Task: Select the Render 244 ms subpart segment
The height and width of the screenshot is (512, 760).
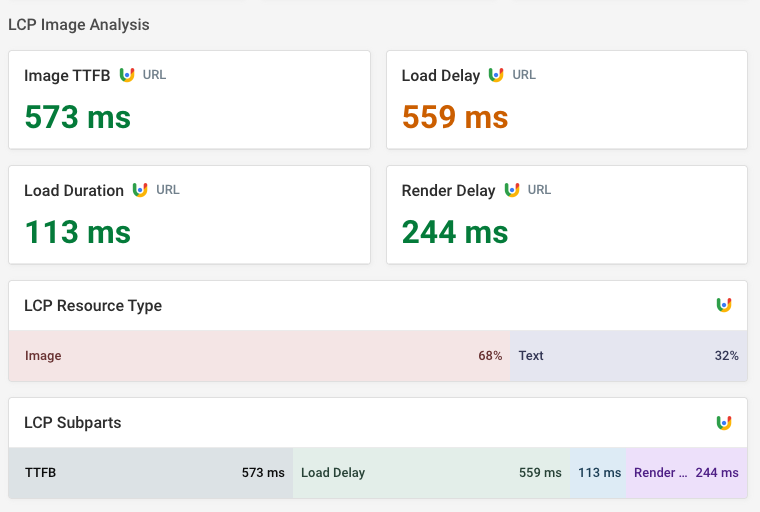Action: (x=687, y=473)
